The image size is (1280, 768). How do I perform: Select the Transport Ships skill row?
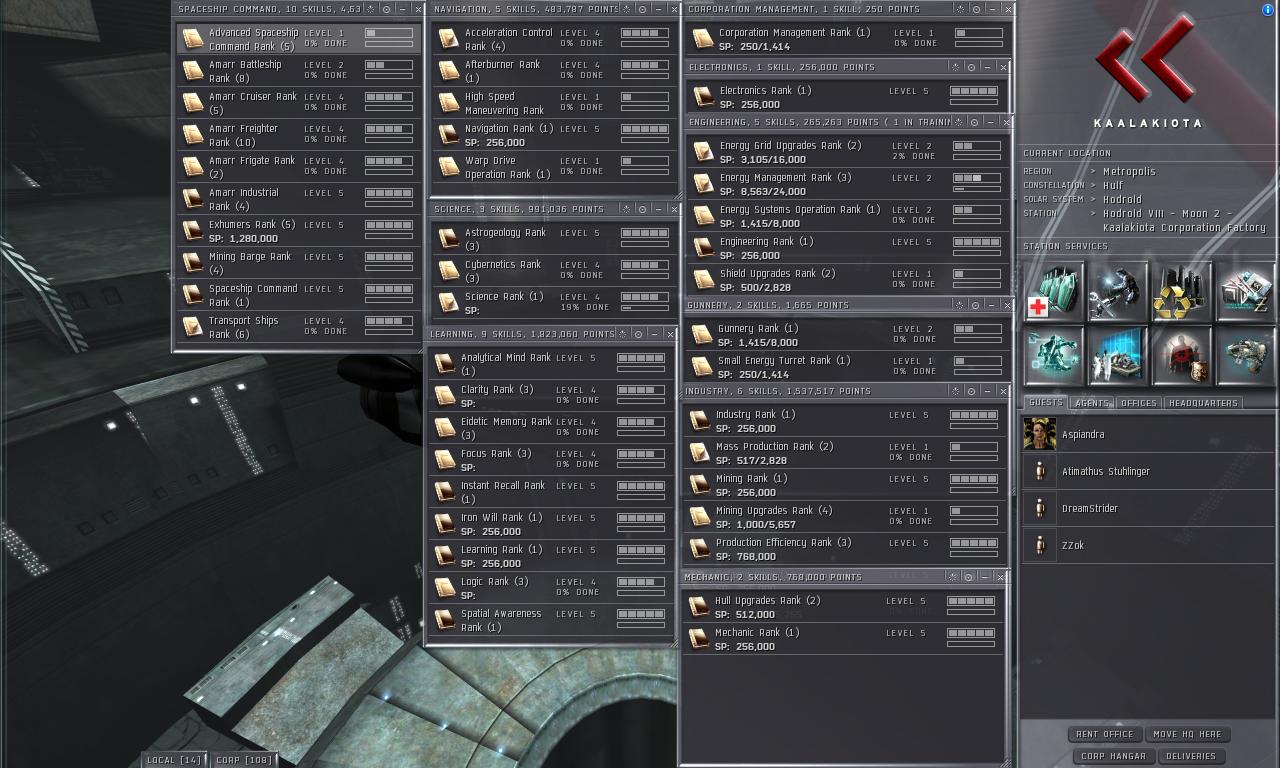point(298,327)
